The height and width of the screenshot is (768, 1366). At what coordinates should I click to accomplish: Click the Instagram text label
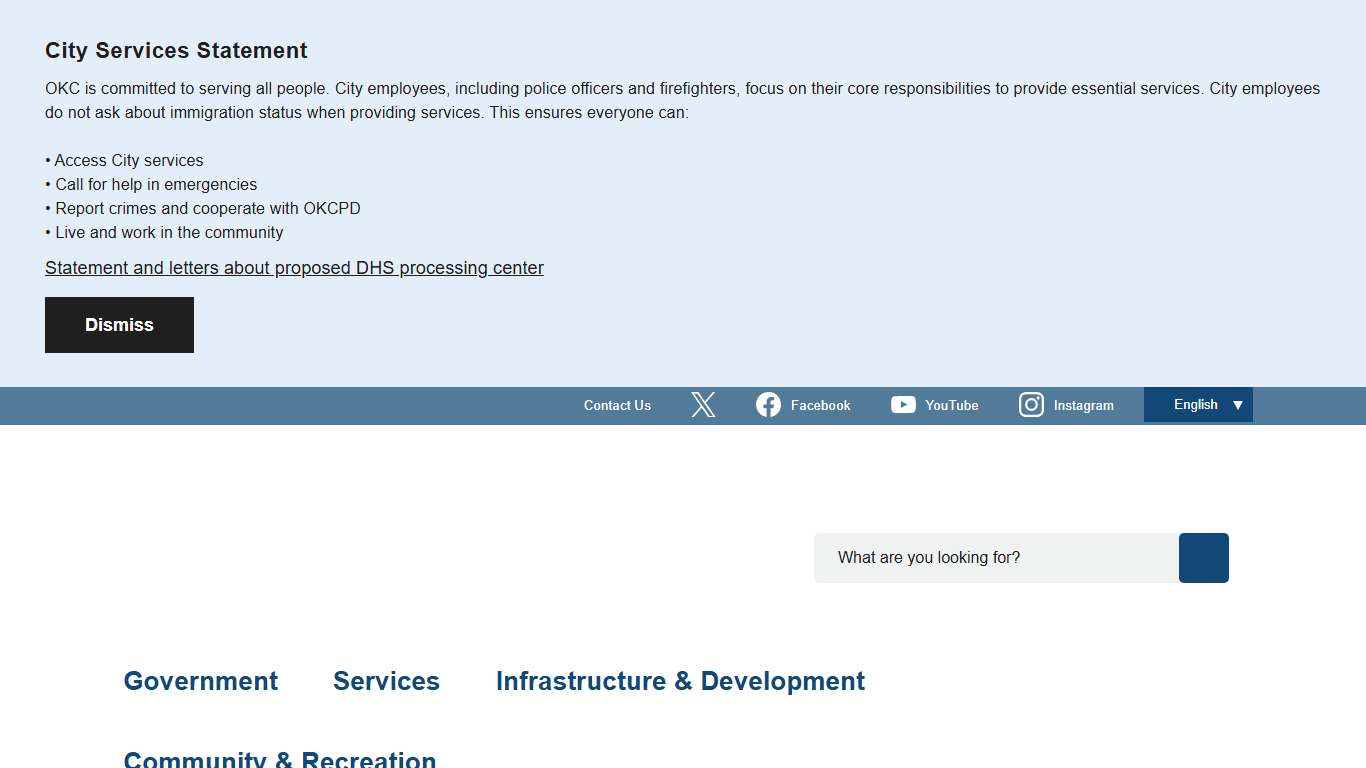1084,405
